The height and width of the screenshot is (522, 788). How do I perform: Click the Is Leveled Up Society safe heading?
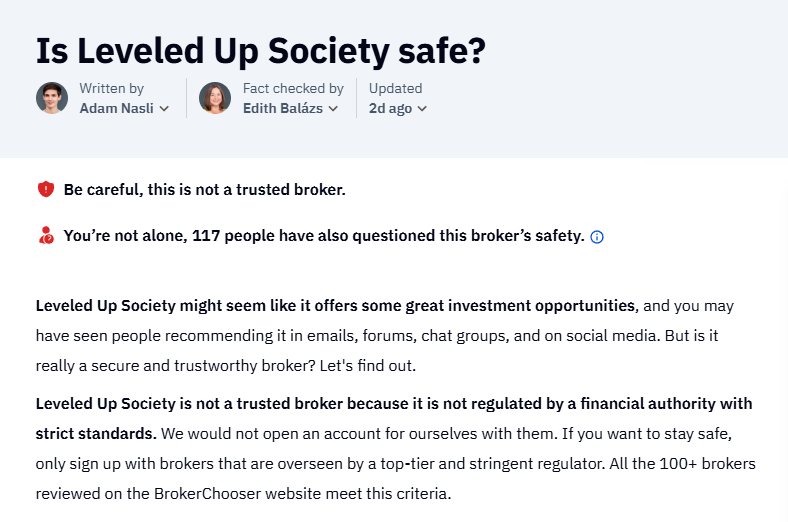pyautogui.click(x=261, y=51)
